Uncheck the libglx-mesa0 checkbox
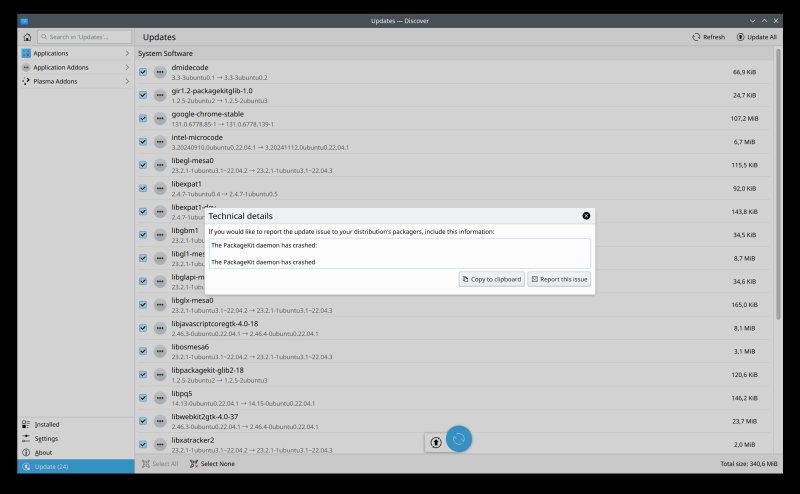The image size is (800, 494). (143, 305)
